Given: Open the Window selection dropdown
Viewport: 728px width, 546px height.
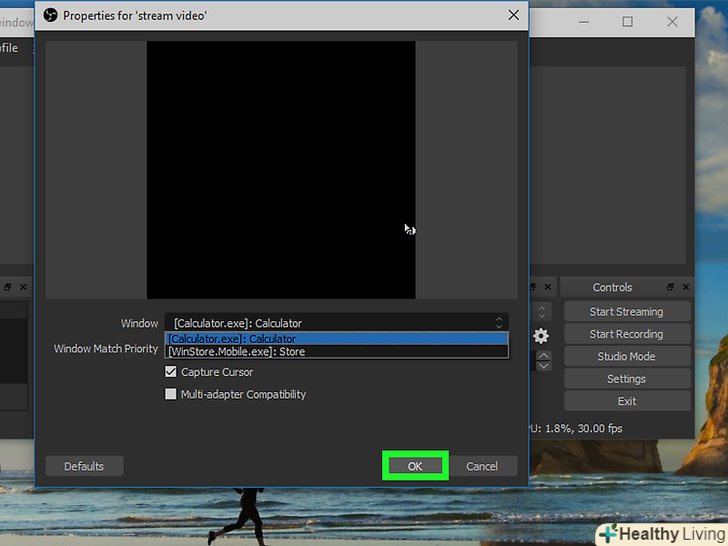Looking at the screenshot, I should click(x=336, y=323).
